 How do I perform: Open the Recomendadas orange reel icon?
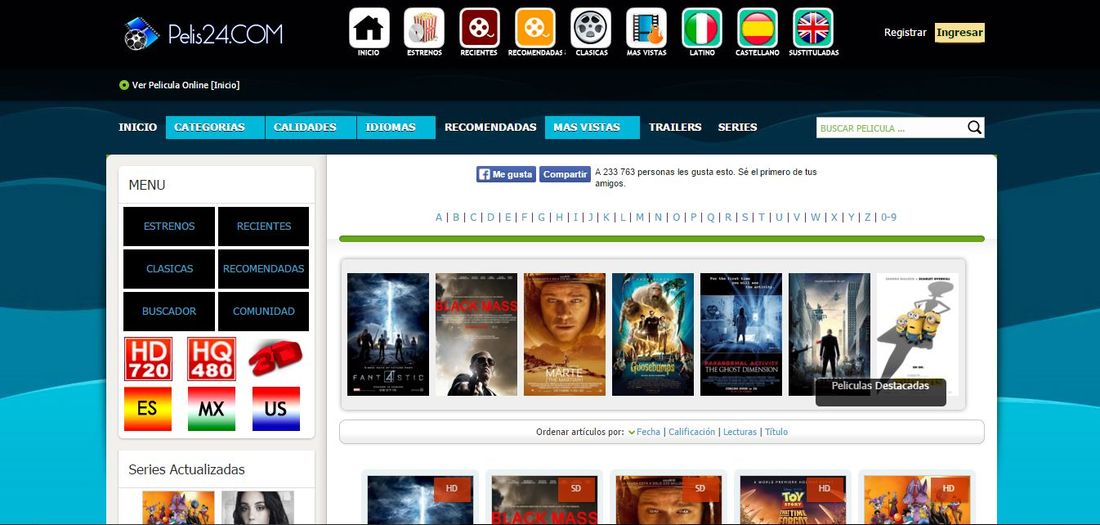click(535, 28)
